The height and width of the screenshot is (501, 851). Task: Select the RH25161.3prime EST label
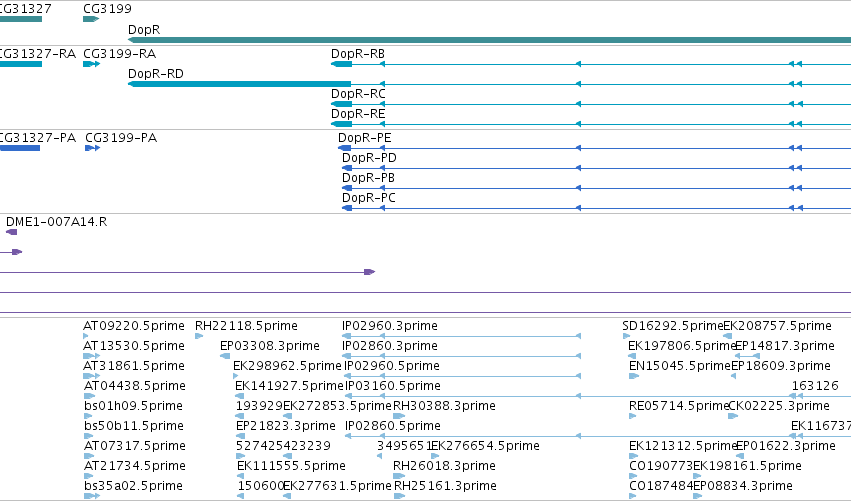click(445, 487)
